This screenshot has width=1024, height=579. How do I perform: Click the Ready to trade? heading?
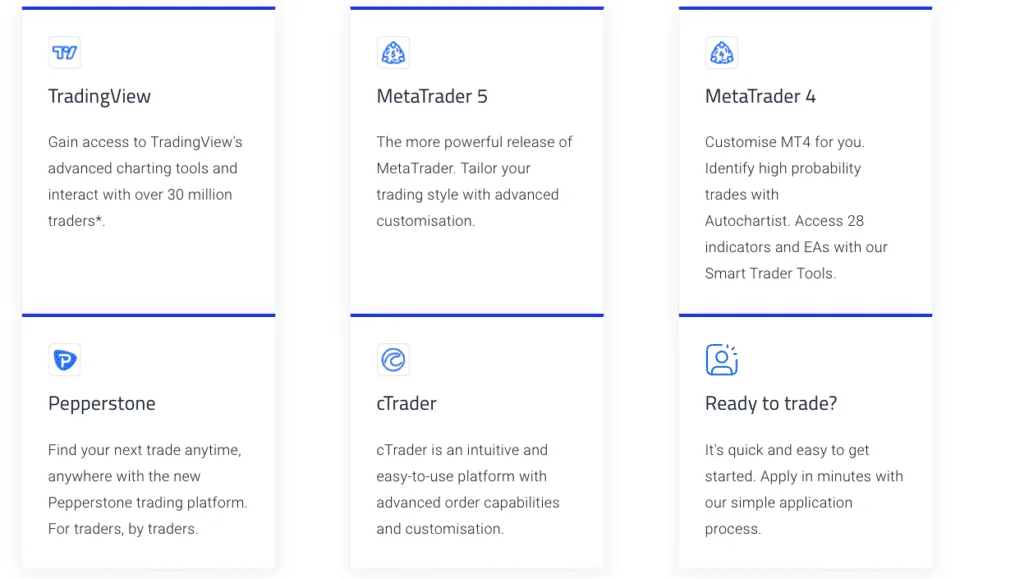[771, 403]
